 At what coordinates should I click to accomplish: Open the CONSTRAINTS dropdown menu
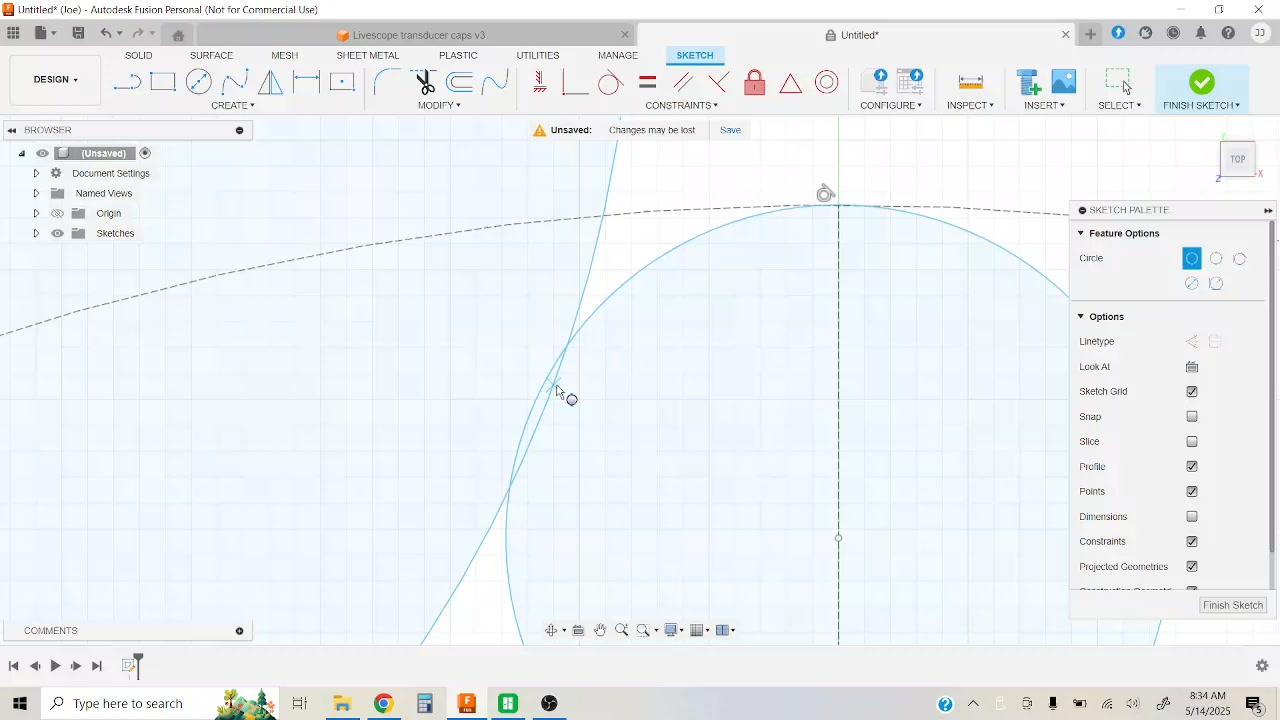pyautogui.click(x=681, y=105)
